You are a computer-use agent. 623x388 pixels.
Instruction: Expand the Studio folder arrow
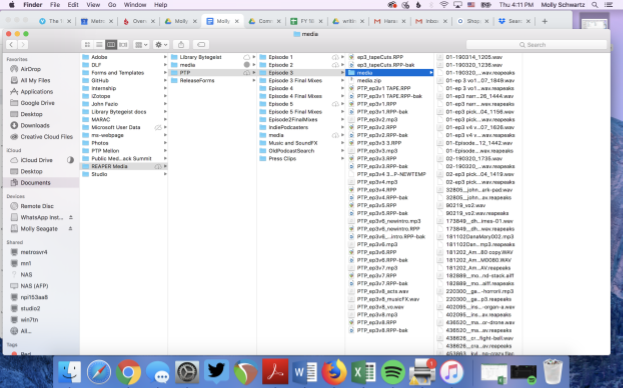point(165,174)
